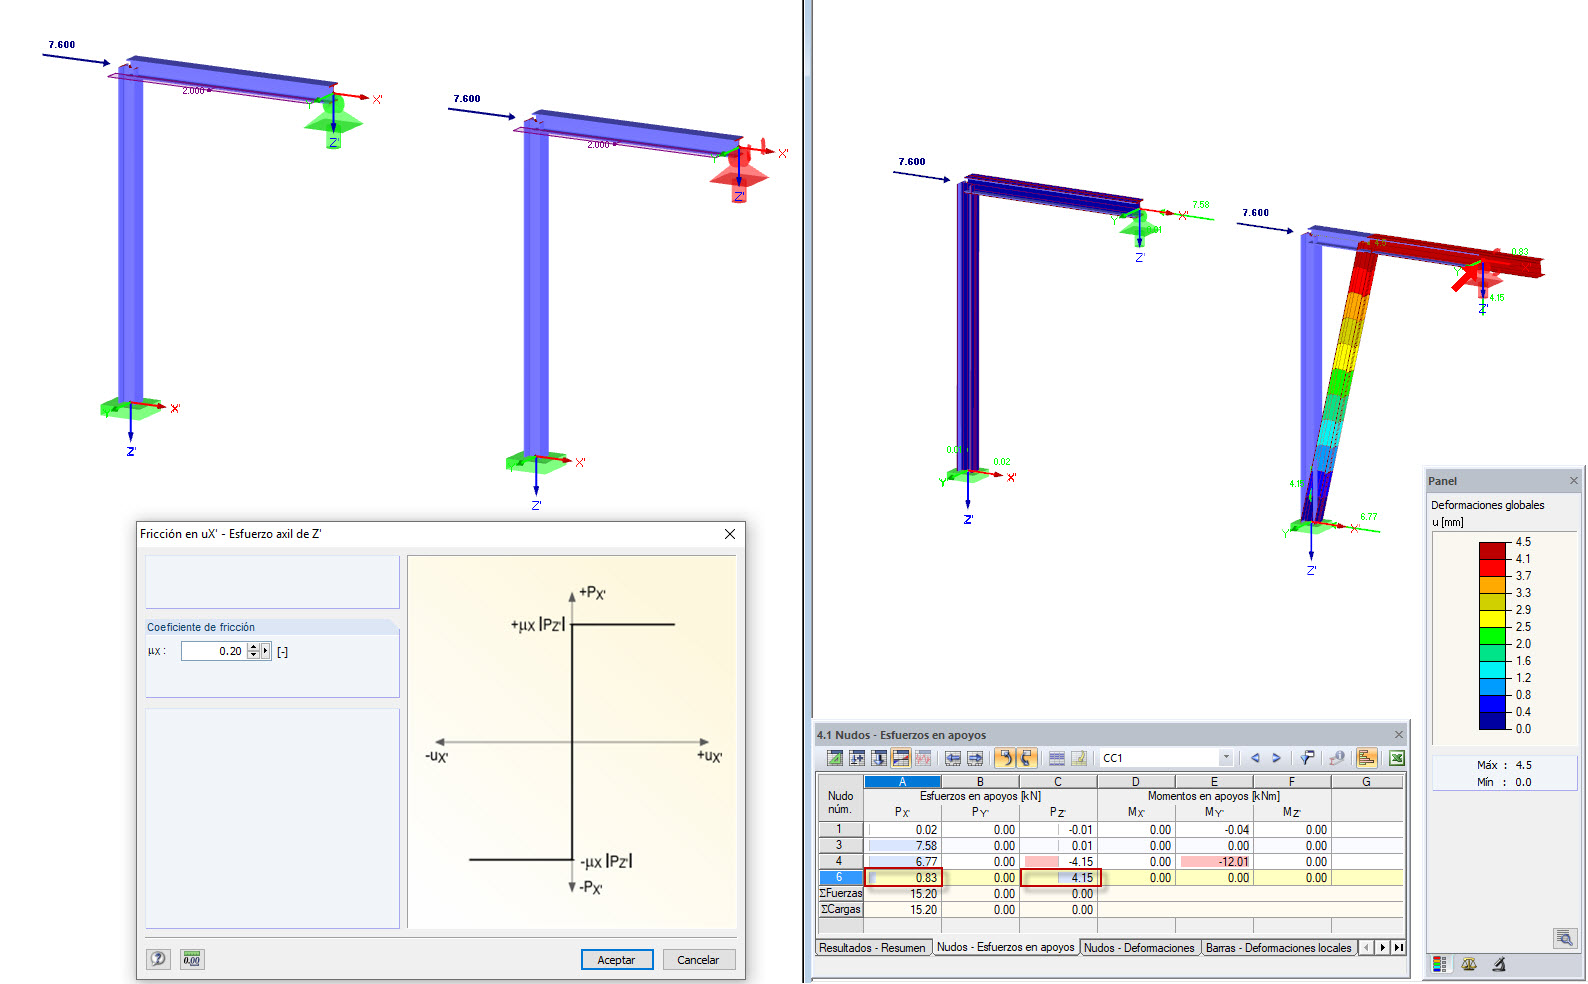Click the download-arrow table toolbar icon

click(x=879, y=758)
